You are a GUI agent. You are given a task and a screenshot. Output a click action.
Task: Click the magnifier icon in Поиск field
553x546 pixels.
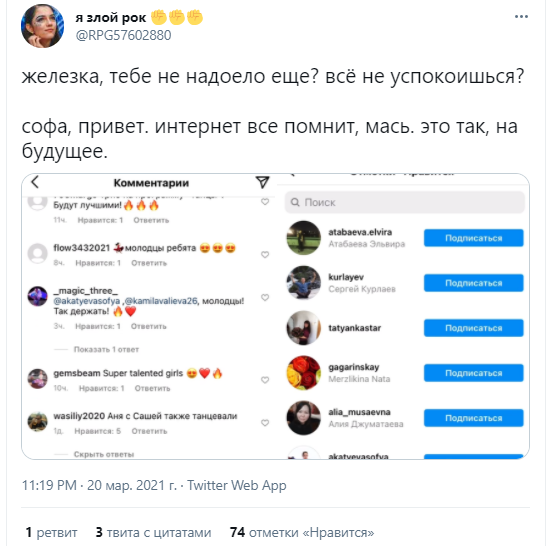click(x=295, y=202)
